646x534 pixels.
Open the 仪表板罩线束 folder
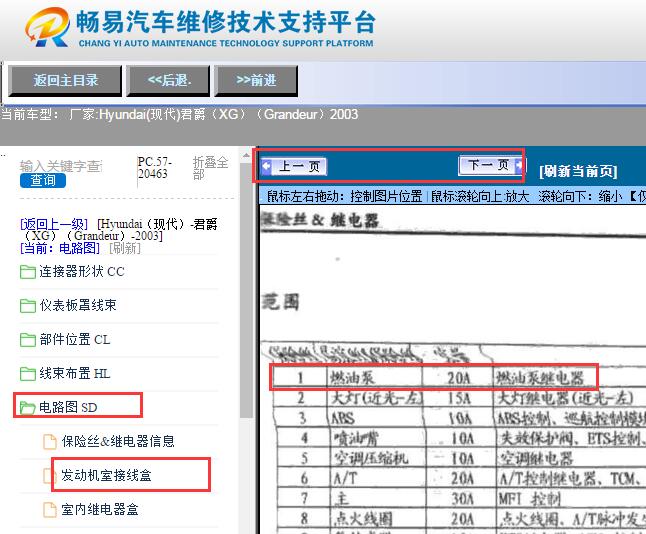[x=78, y=305]
